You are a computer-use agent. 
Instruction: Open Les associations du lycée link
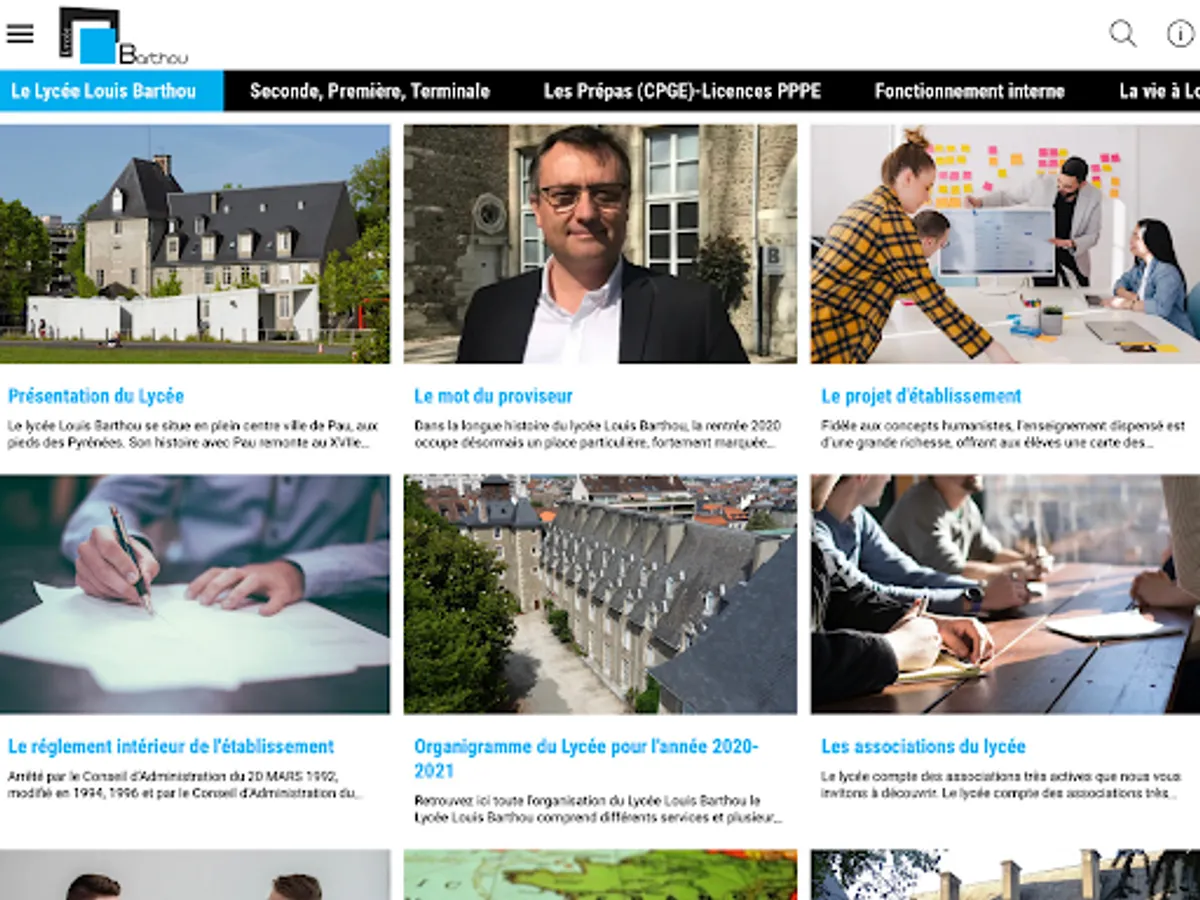coord(923,746)
